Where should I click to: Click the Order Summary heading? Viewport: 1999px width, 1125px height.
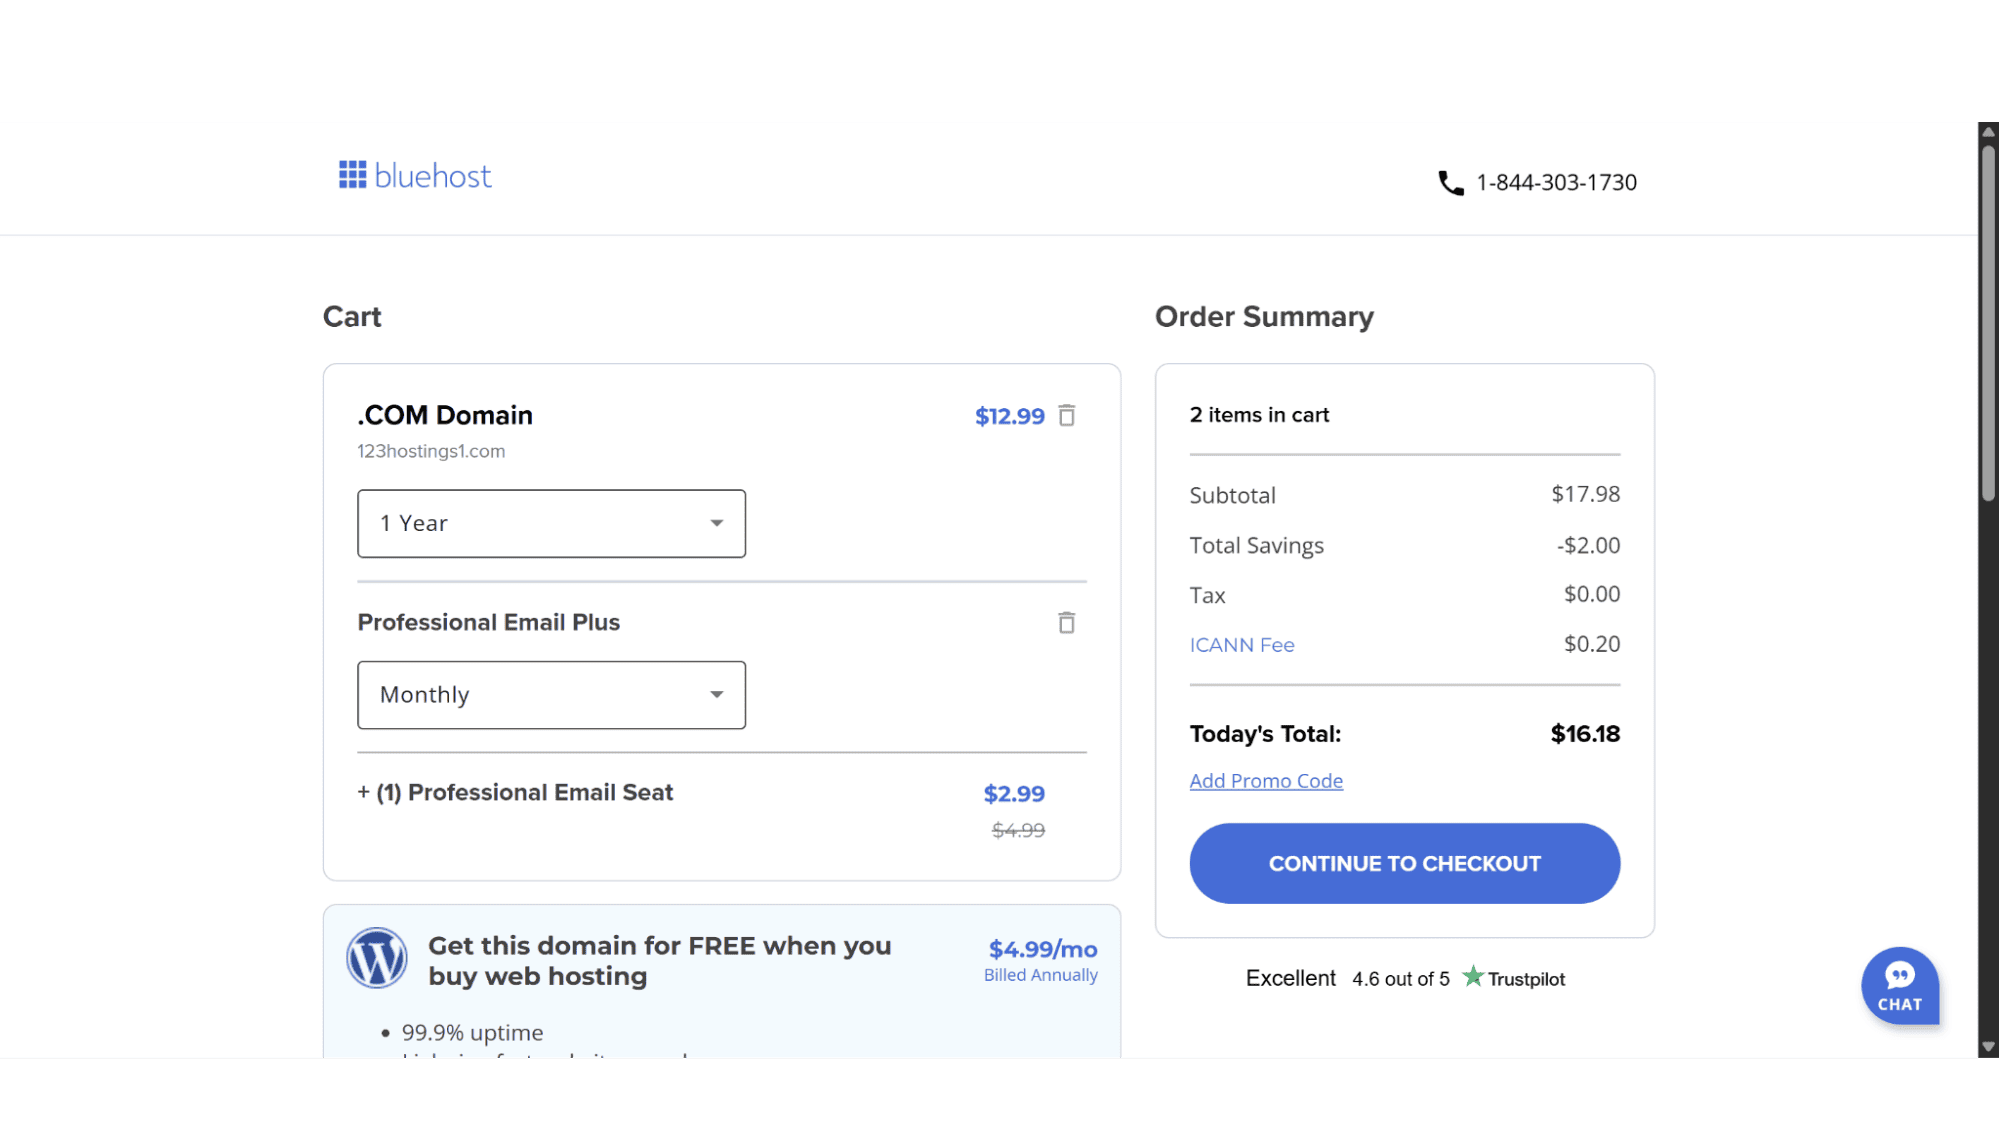(1264, 316)
